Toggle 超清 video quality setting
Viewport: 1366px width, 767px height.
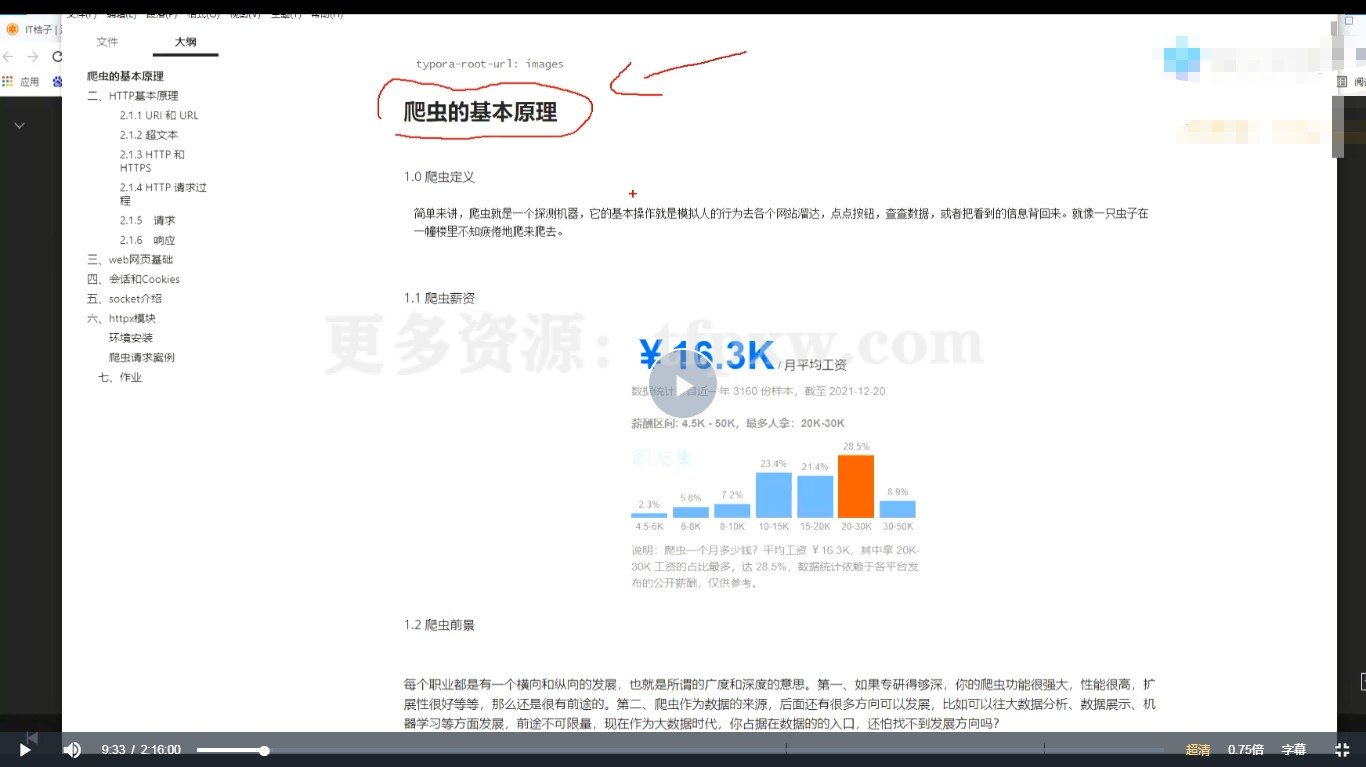(1197, 749)
